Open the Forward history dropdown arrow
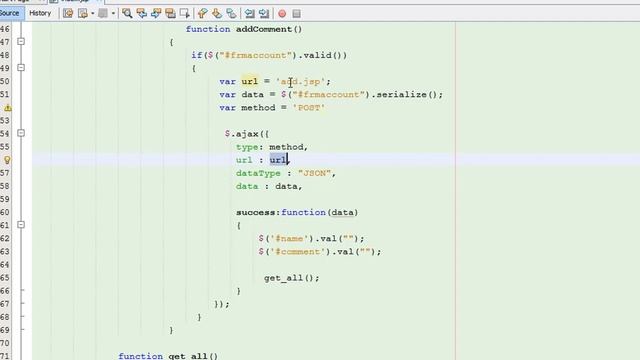The width and height of the screenshot is (640, 360). coord(113,13)
